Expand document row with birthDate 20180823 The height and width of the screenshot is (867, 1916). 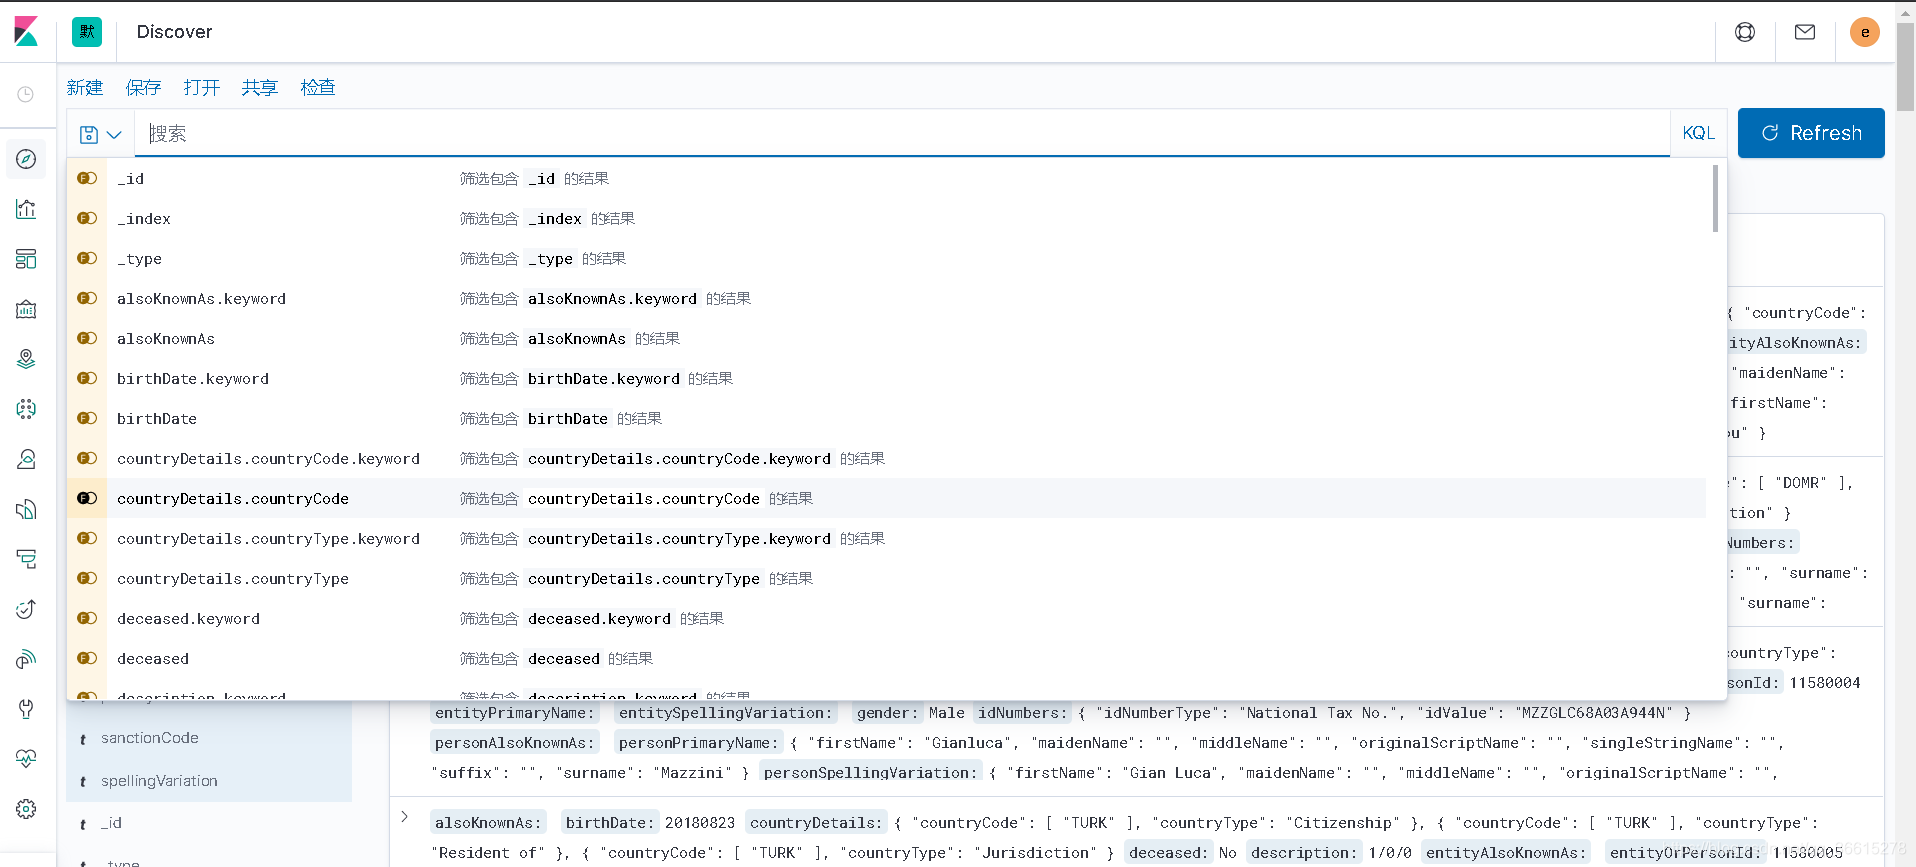click(x=404, y=817)
